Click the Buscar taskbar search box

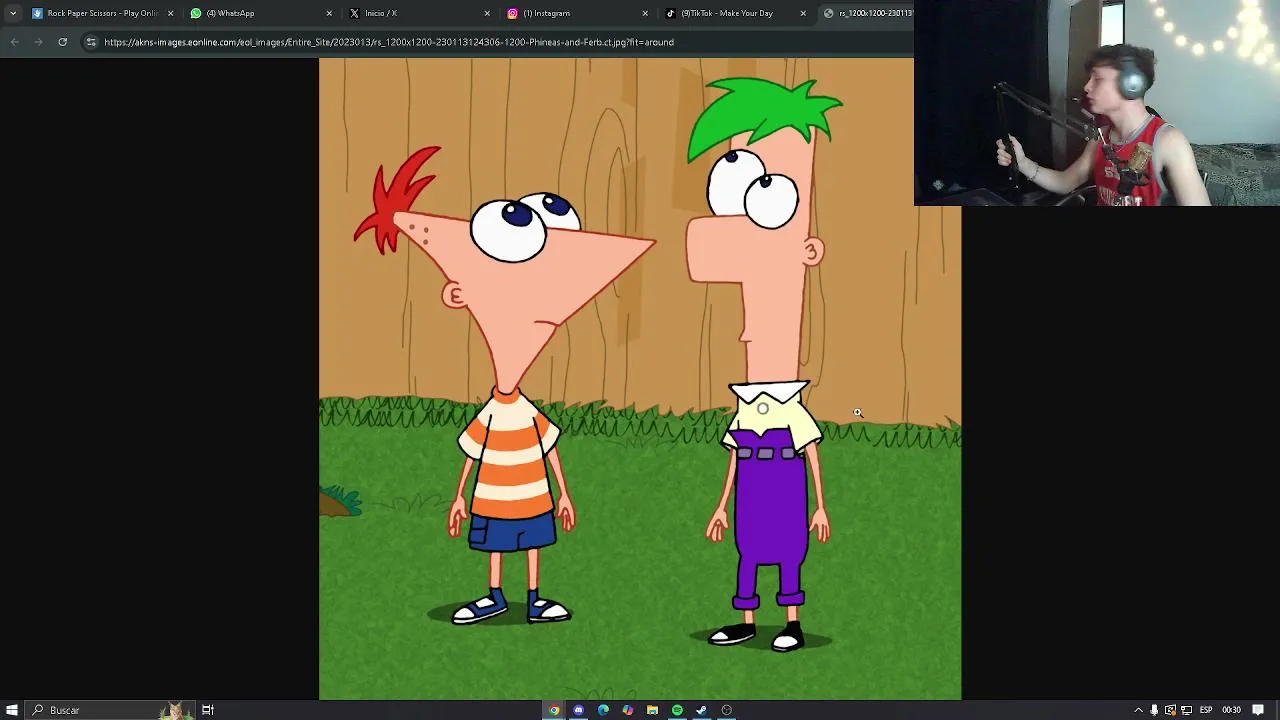point(110,710)
